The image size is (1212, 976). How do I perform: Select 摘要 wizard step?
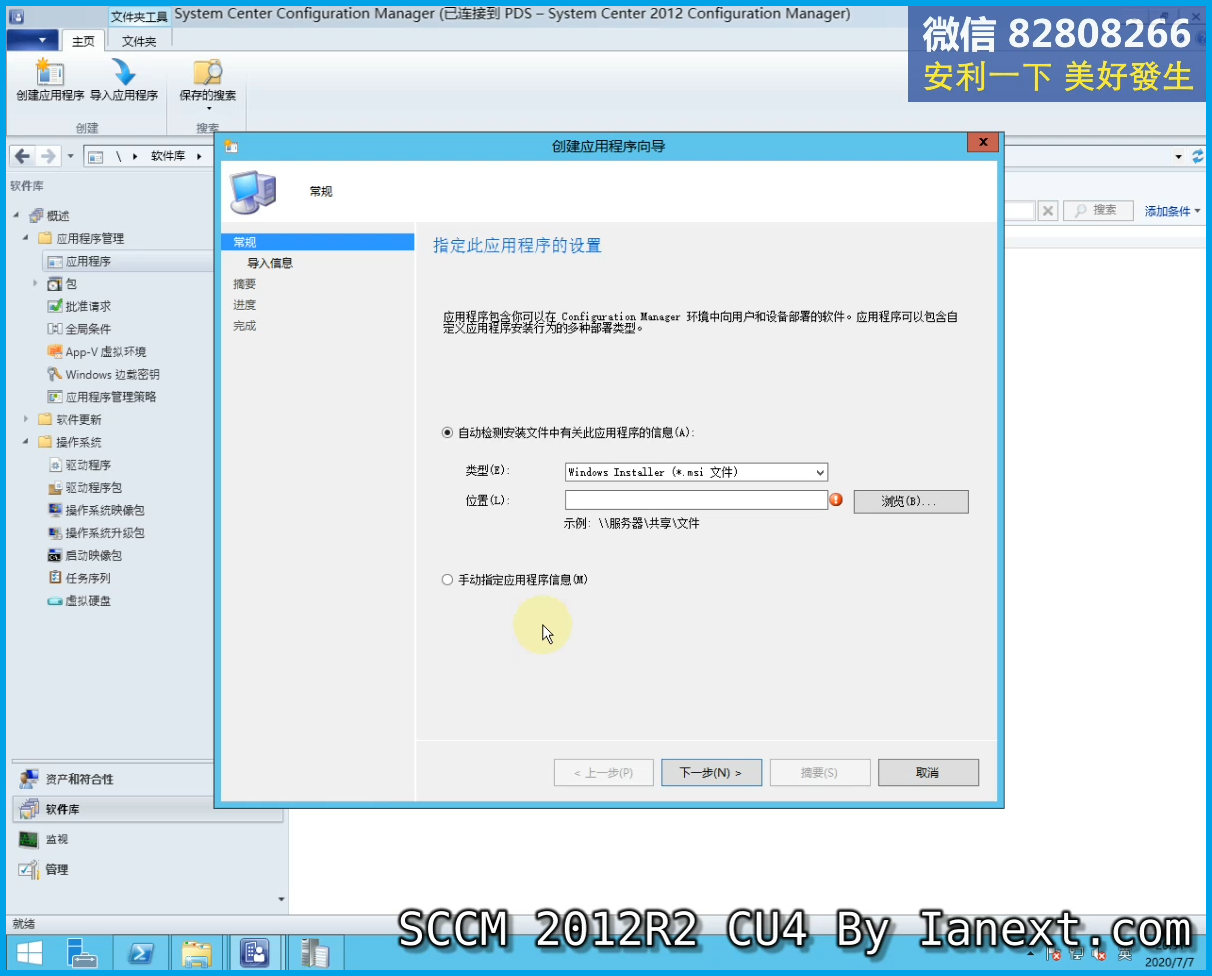(244, 284)
